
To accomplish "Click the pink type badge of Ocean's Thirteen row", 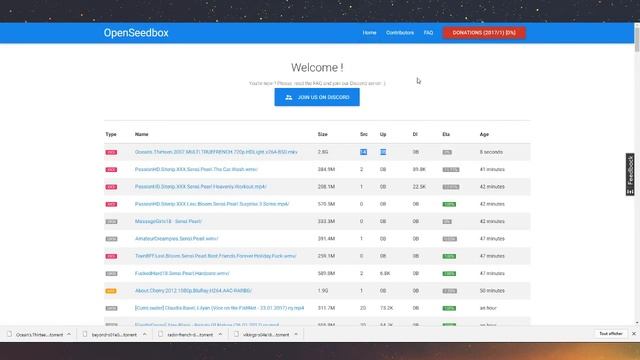I will [x=111, y=152].
